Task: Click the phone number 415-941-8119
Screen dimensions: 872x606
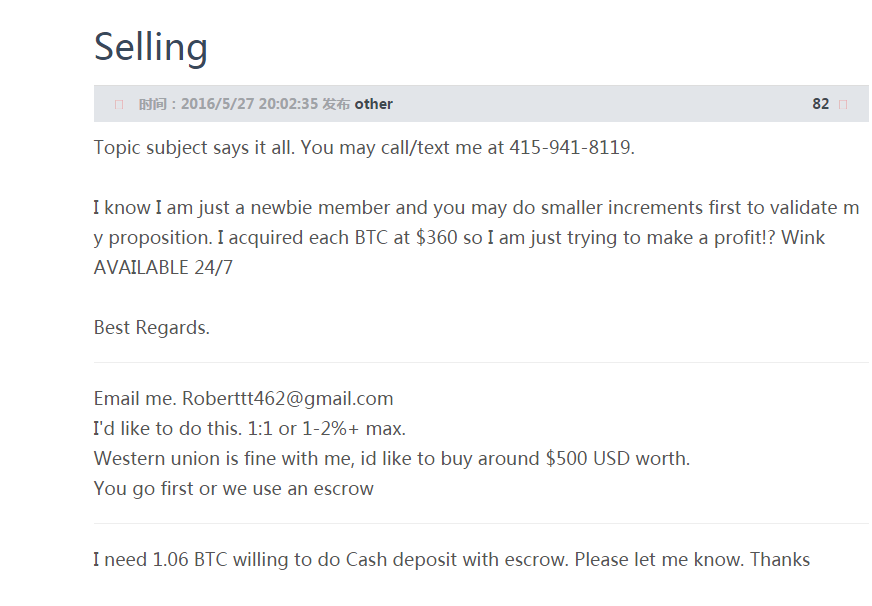Action: (x=572, y=147)
